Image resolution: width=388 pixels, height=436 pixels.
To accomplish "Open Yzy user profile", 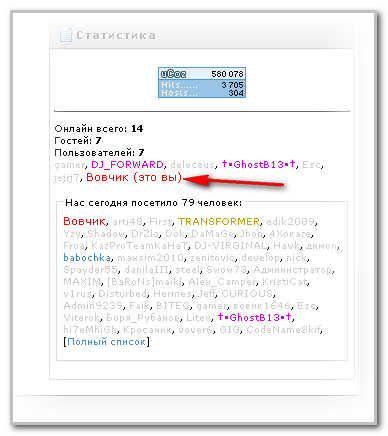I will click(72, 234).
